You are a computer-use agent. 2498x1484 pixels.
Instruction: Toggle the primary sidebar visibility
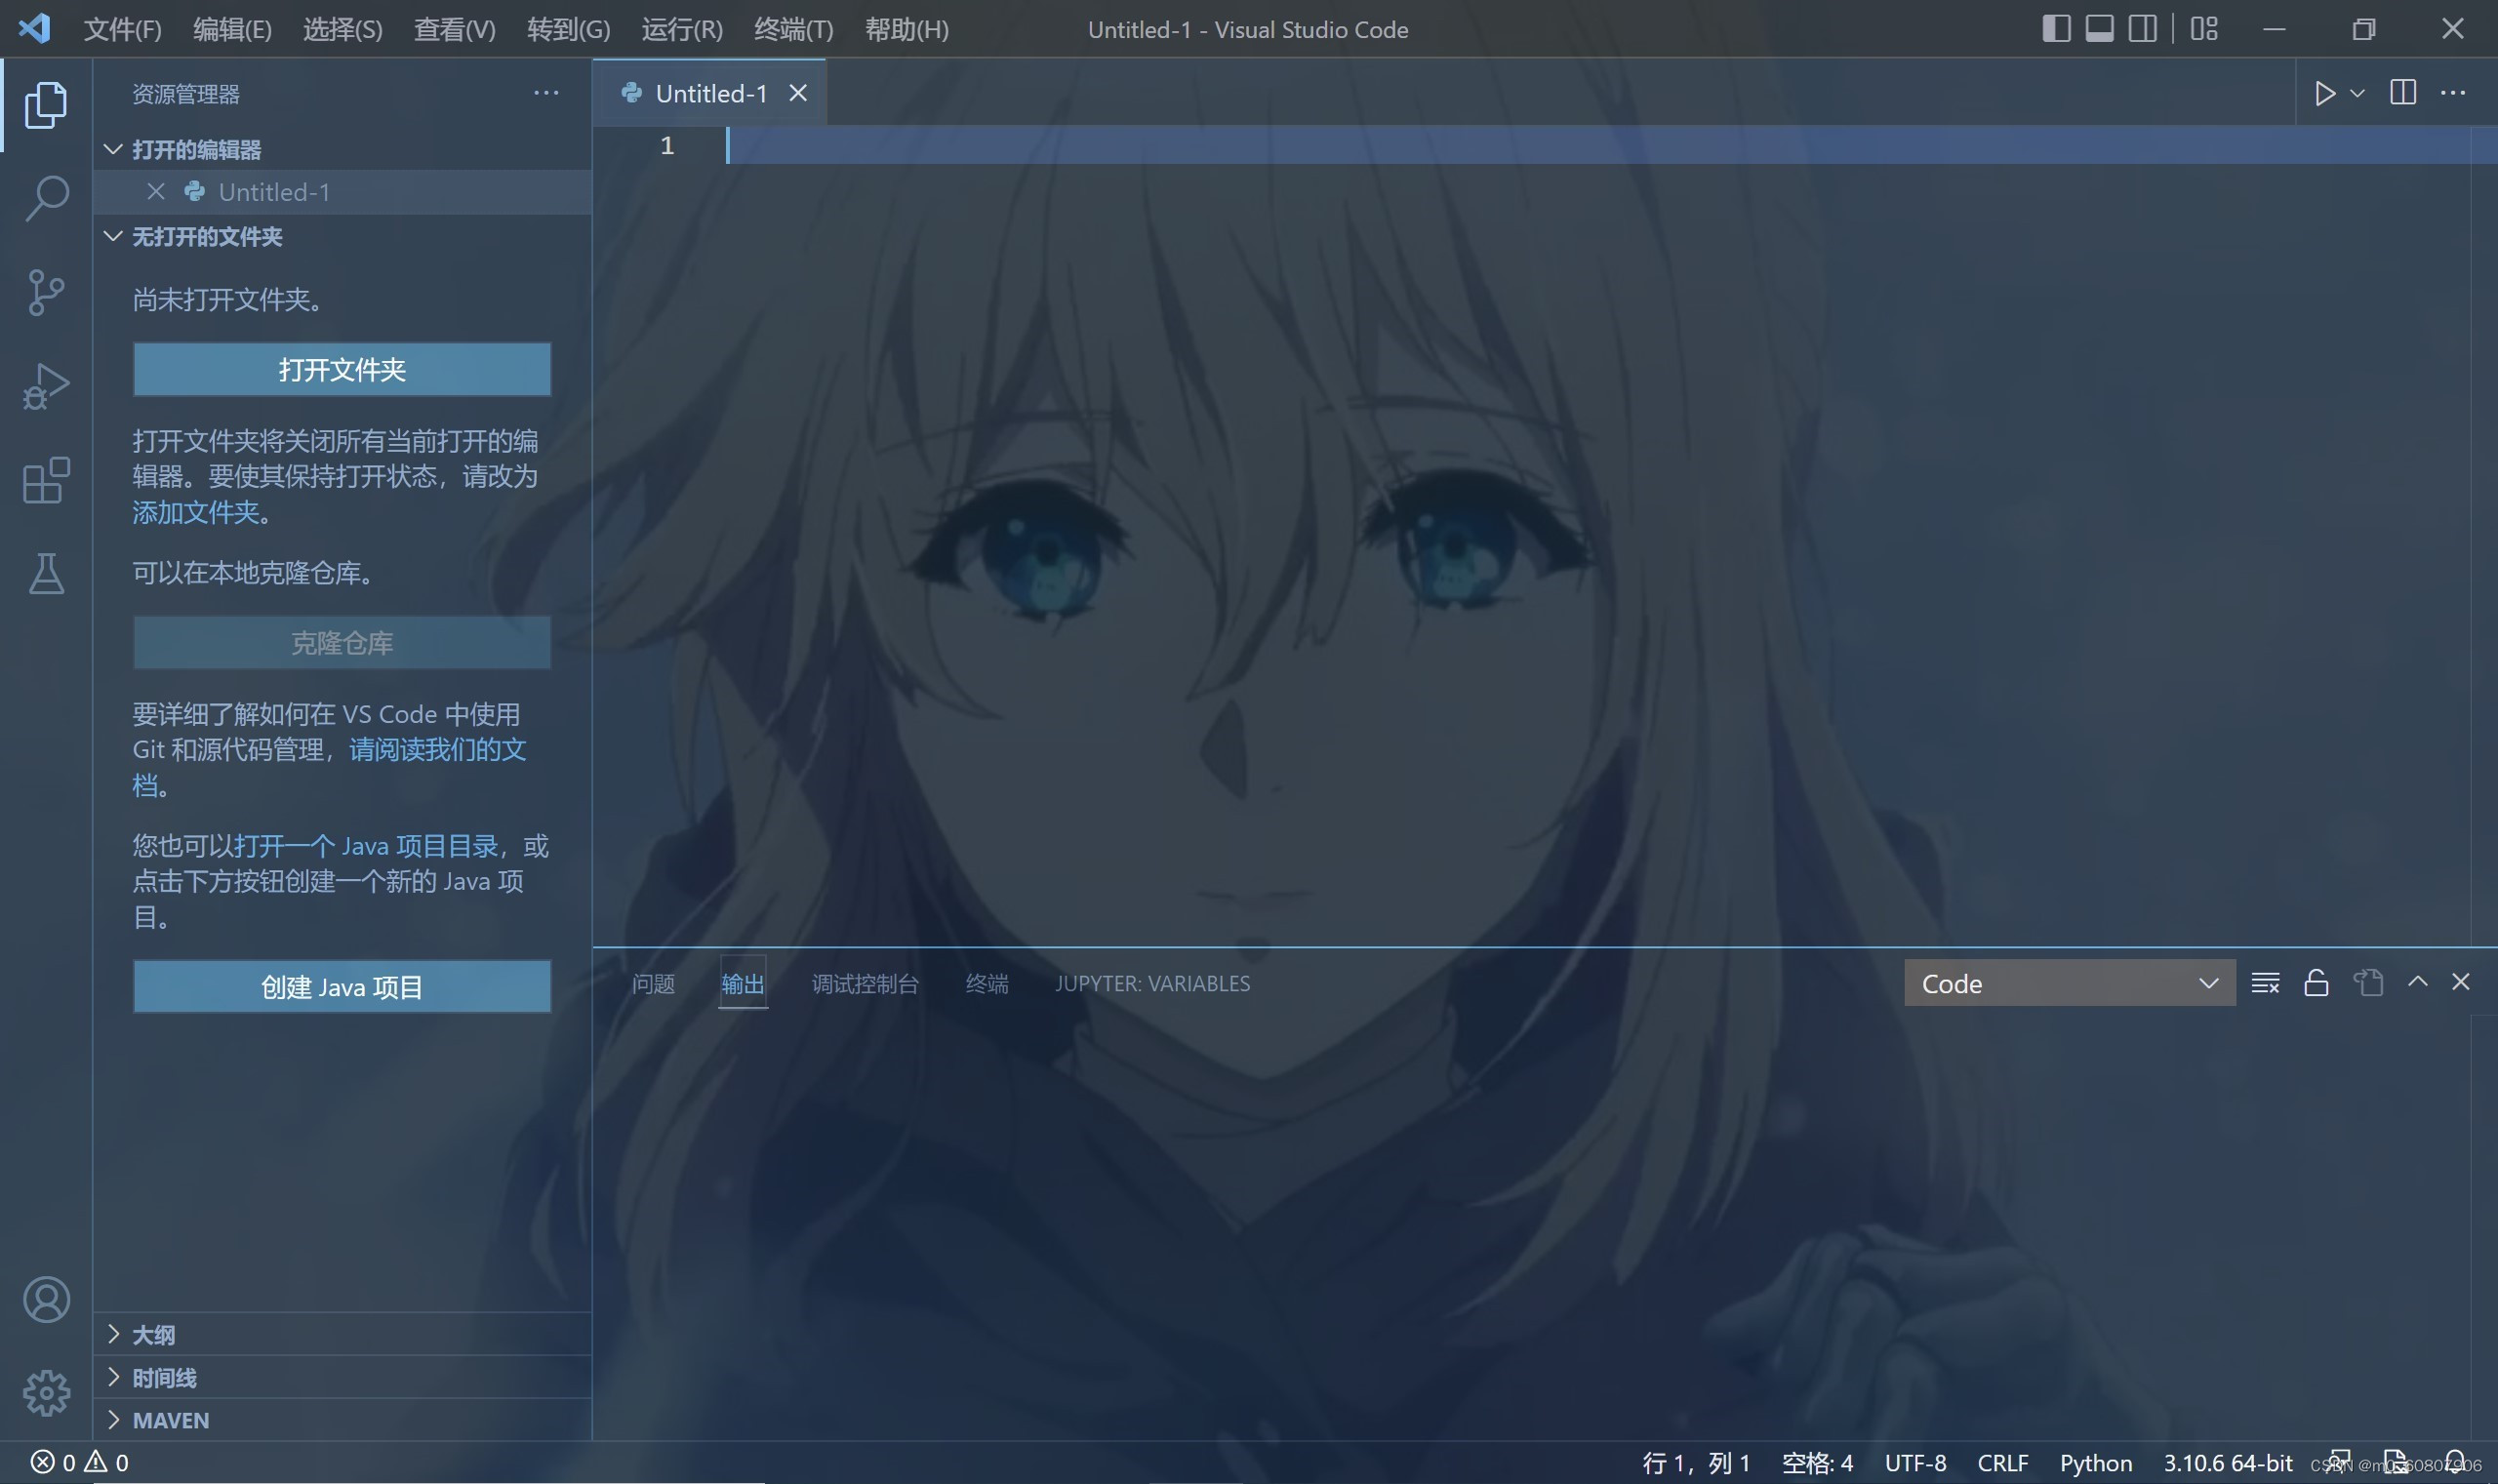(2055, 29)
